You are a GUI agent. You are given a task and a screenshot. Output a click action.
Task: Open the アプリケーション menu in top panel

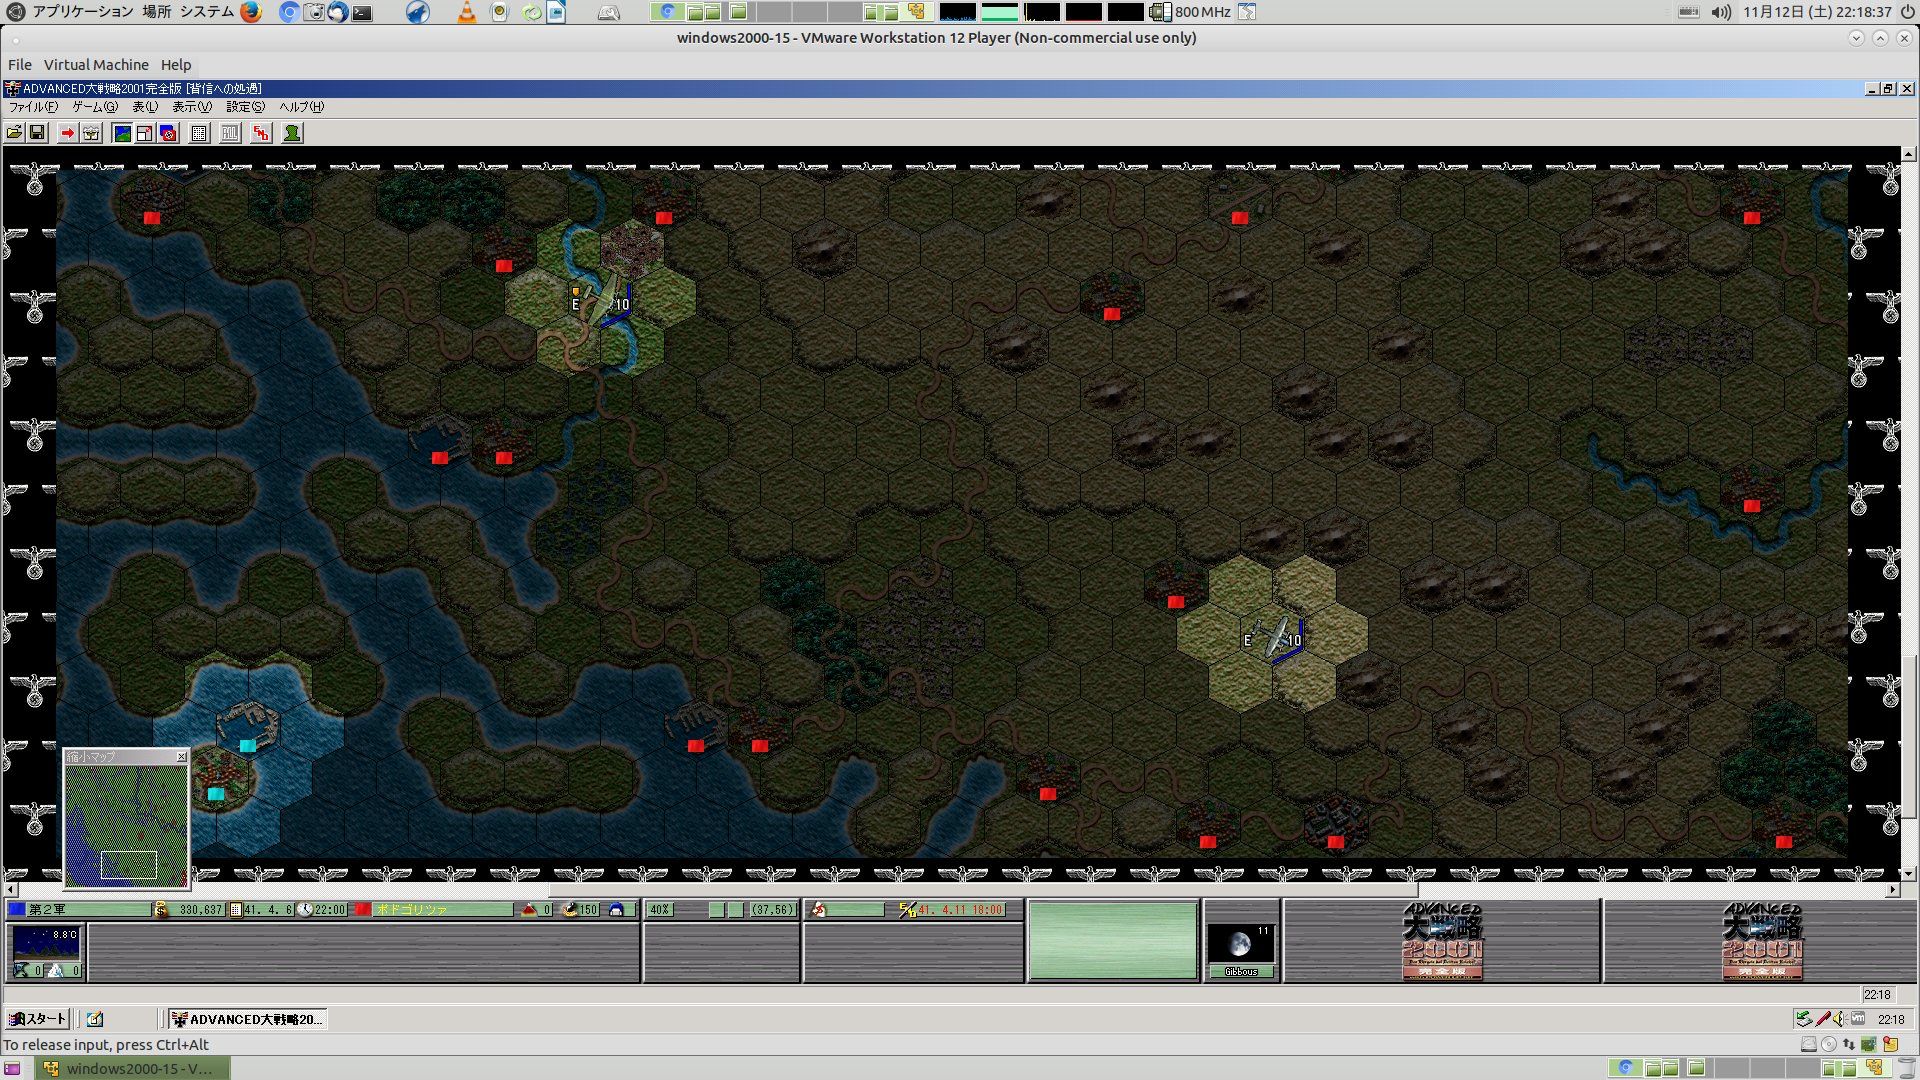coord(82,12)
